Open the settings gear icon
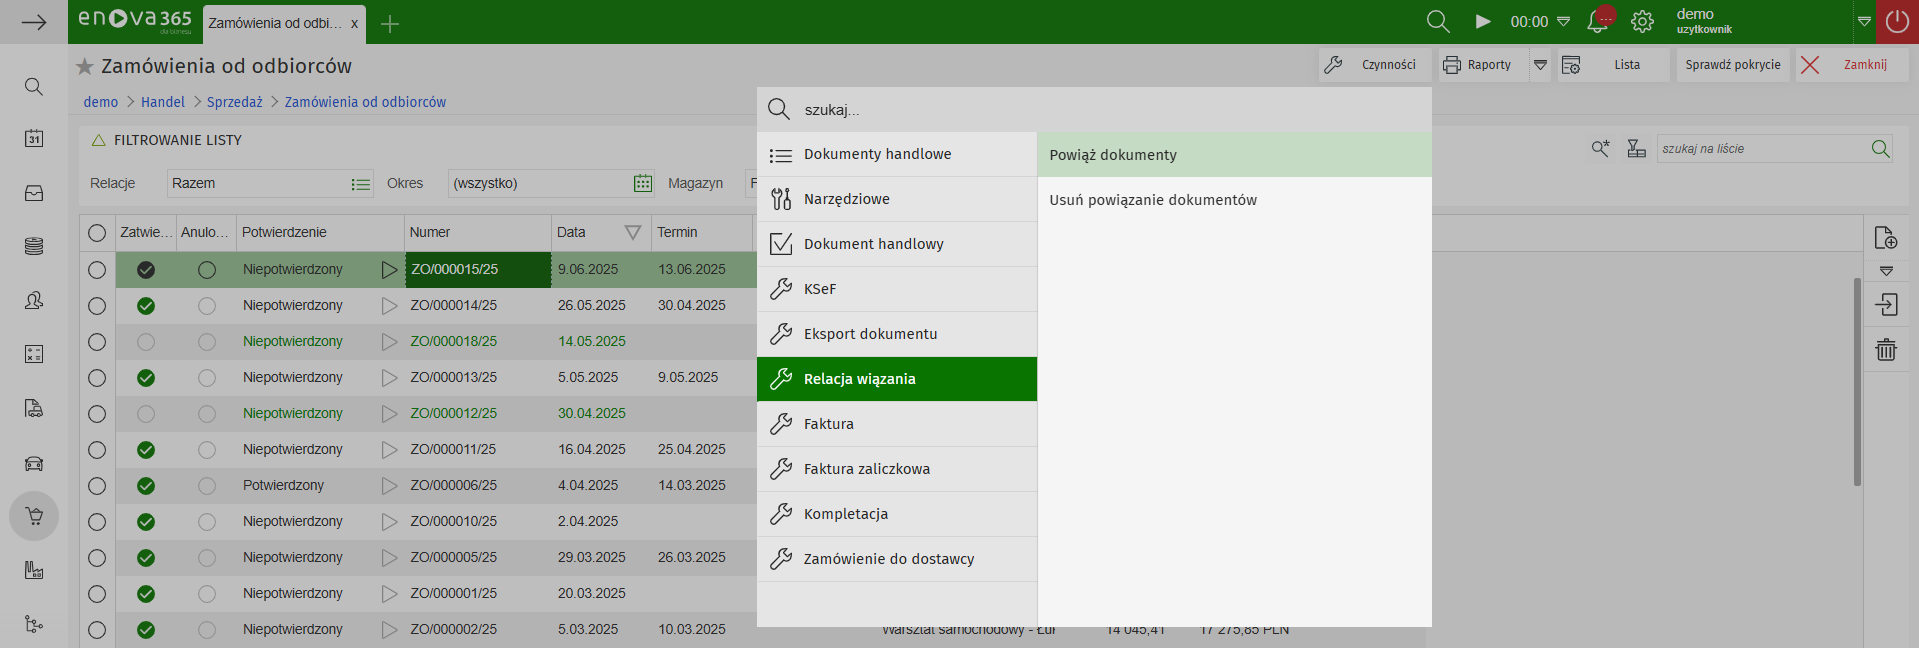Viewport: 1919px width, 648px height. tap(1642, 22)
